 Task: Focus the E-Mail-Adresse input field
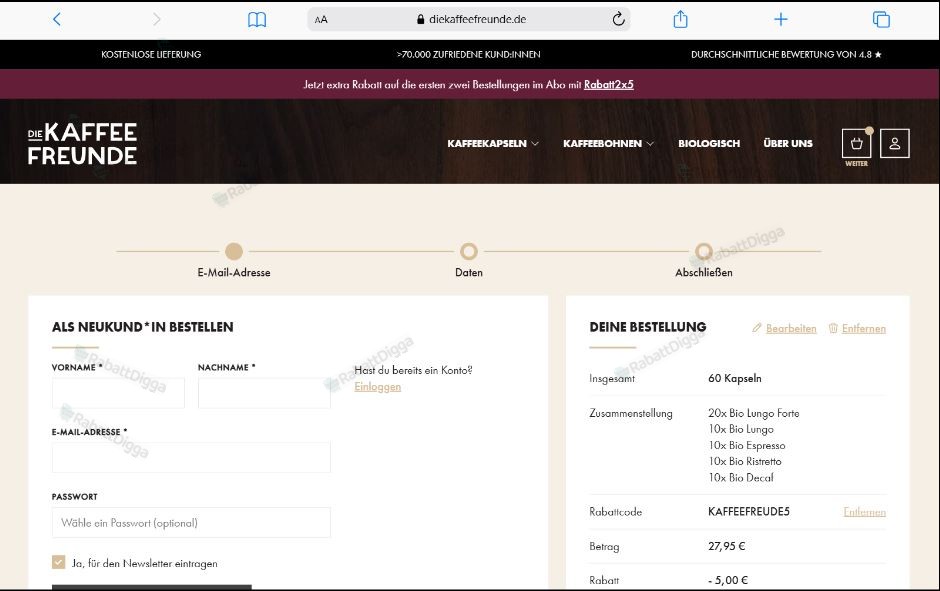[x=191, y=457]
